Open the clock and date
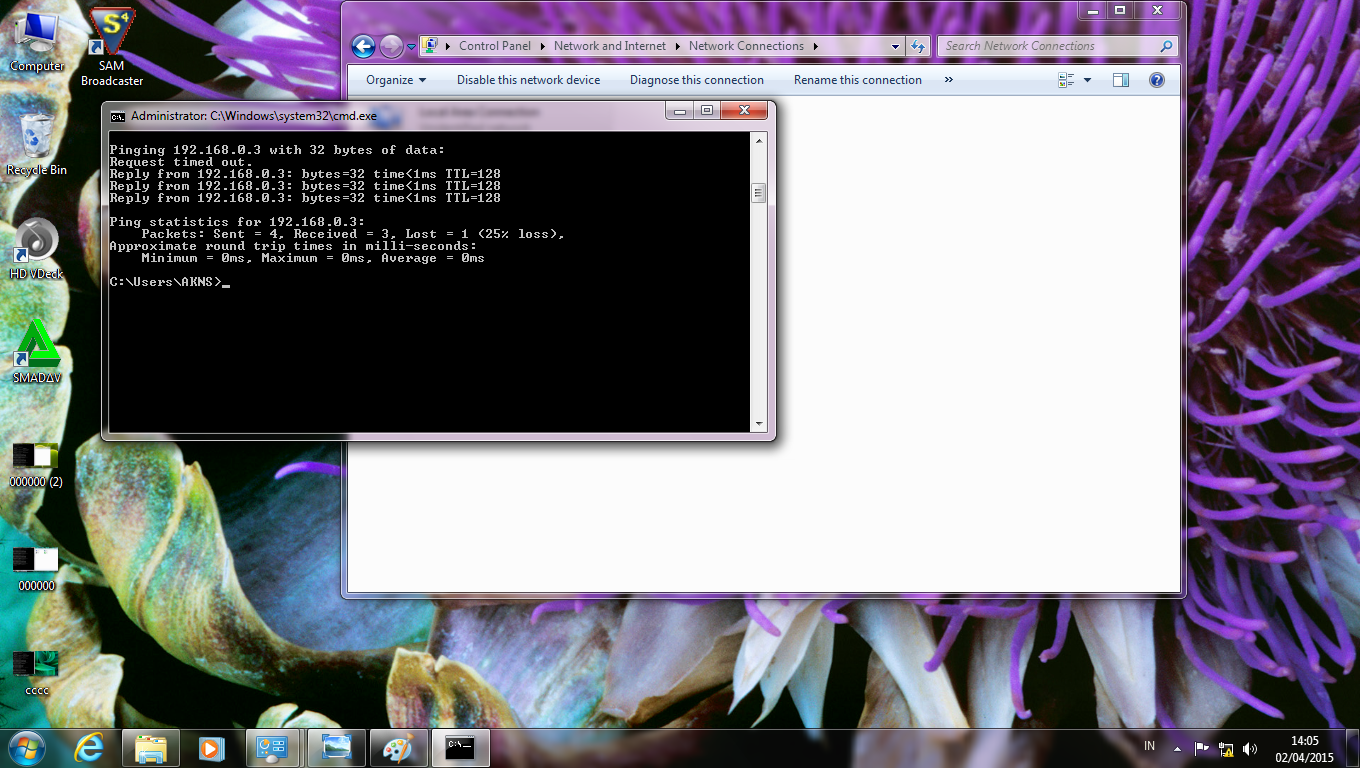This screenshot has width=1360, height=768. click(x=1304, y=748)
